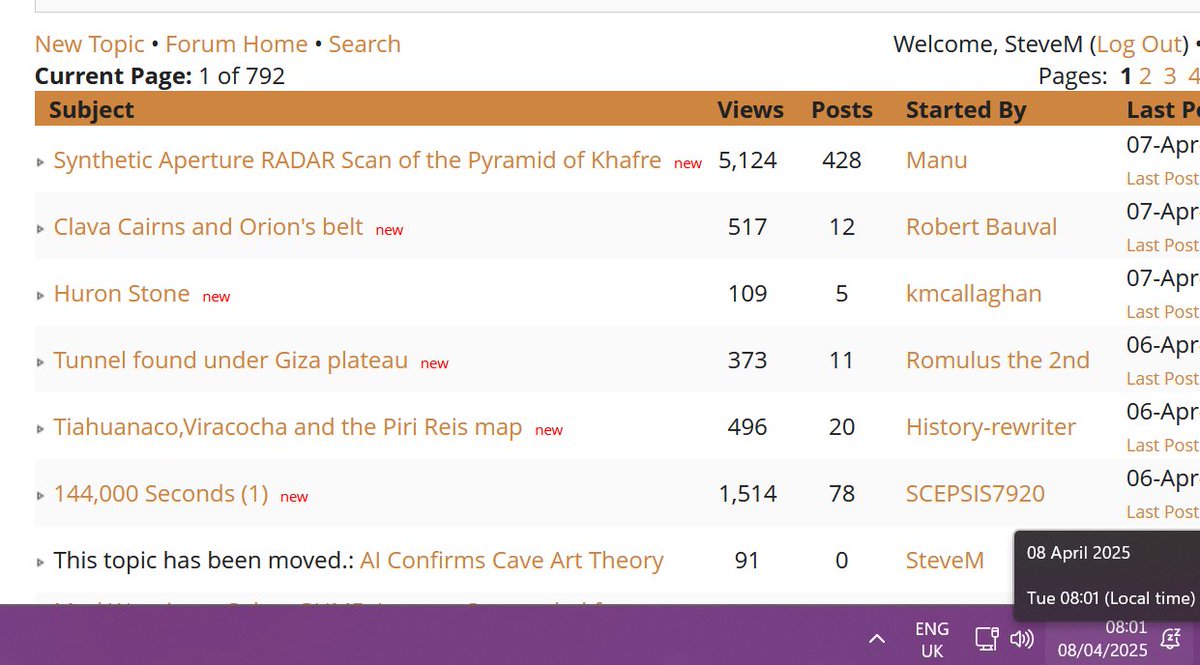Jump to new posts in Huron Stone
This screenshot has width=1200, height=665.
[216, 297]
